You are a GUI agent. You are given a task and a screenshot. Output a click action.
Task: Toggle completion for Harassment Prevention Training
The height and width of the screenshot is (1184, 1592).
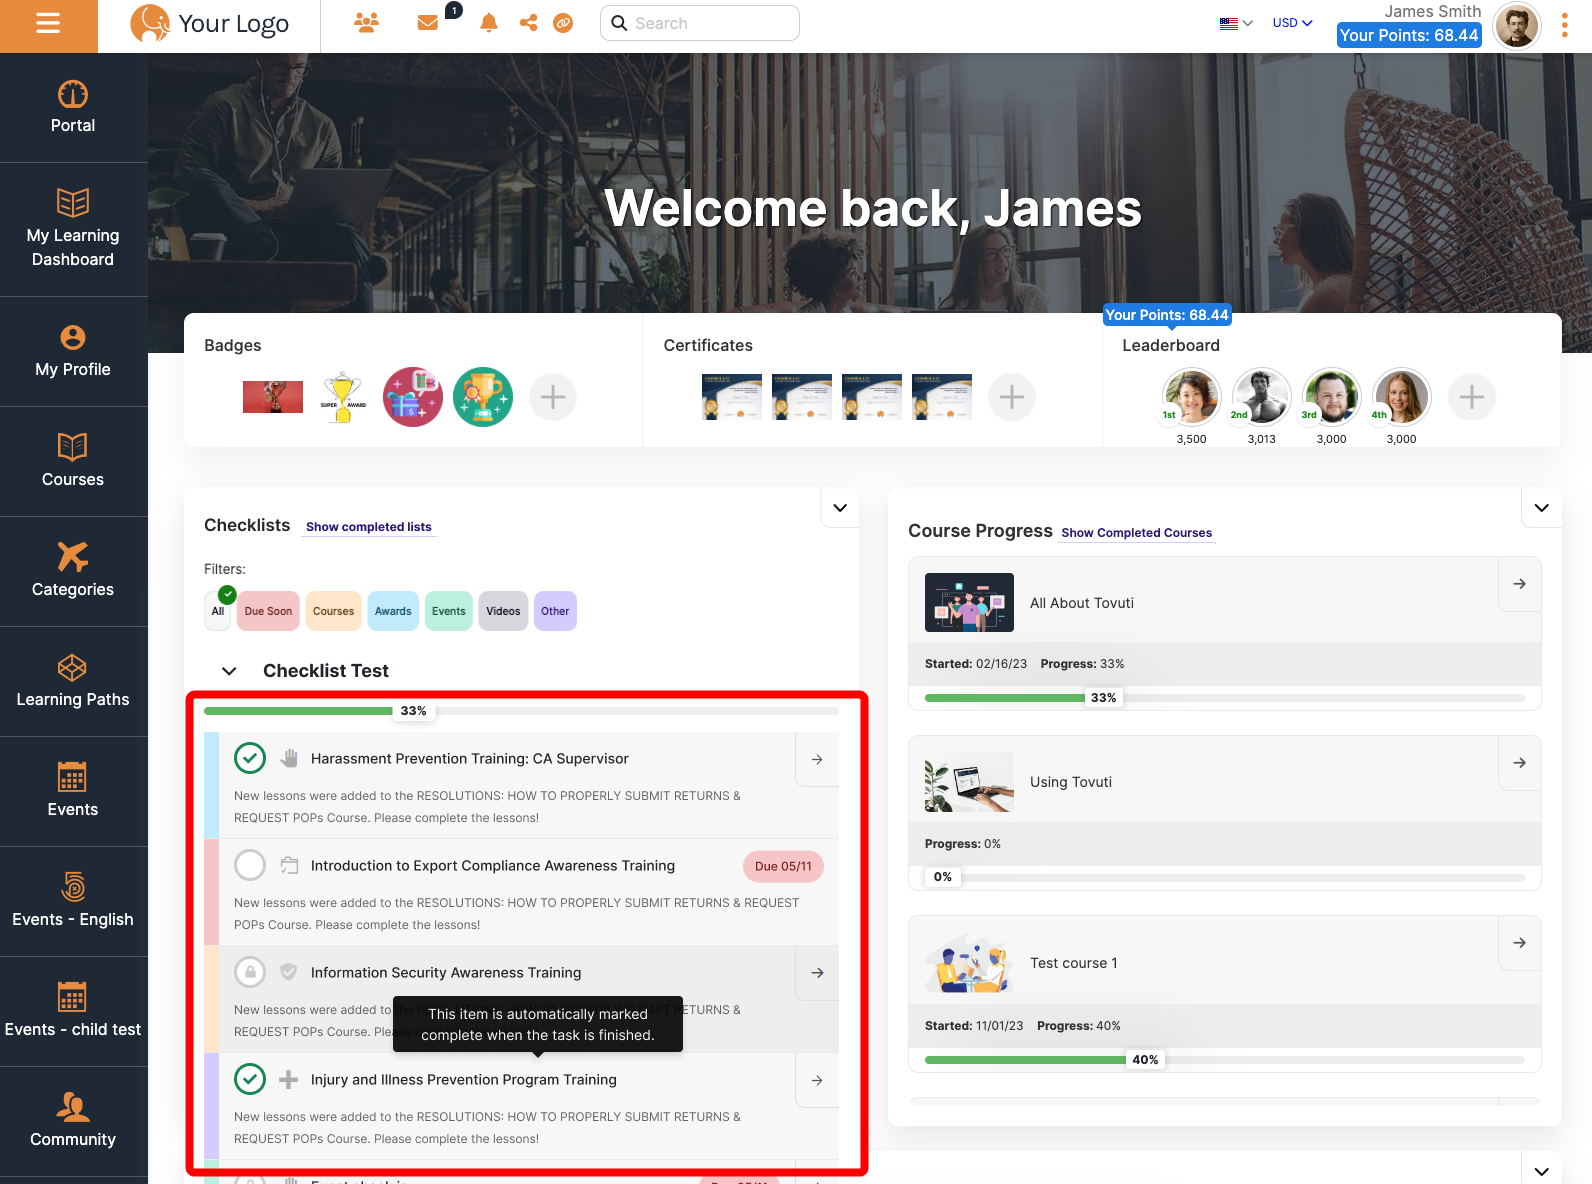pyautogui.click(x=250, y=758)
